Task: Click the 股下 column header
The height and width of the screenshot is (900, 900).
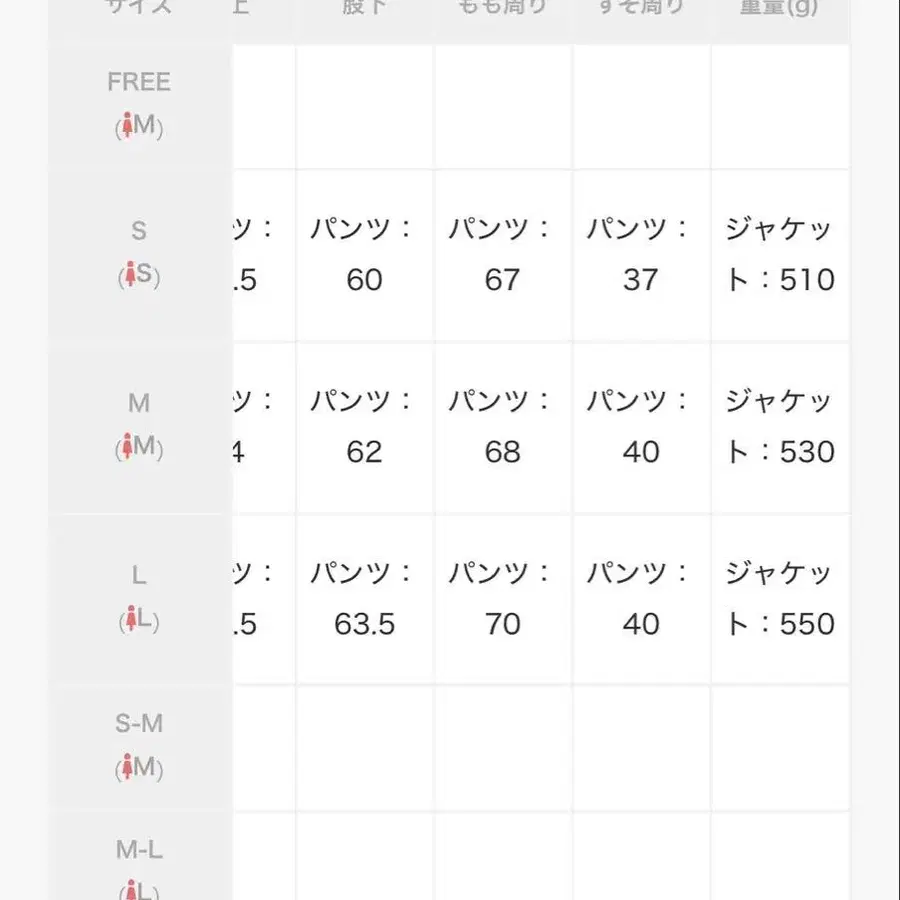Action: (x=364, y=8)
